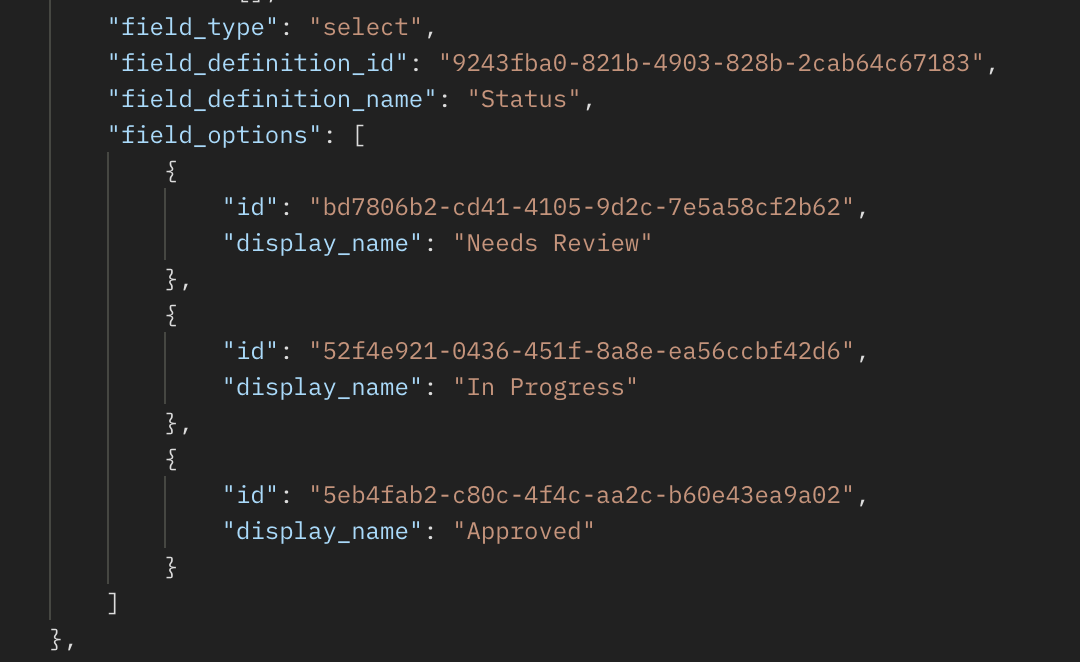Viewport: 1080px width, 662px height.
Task: Click the id value starting with 52f4e921
Action: tap(582, 351)
